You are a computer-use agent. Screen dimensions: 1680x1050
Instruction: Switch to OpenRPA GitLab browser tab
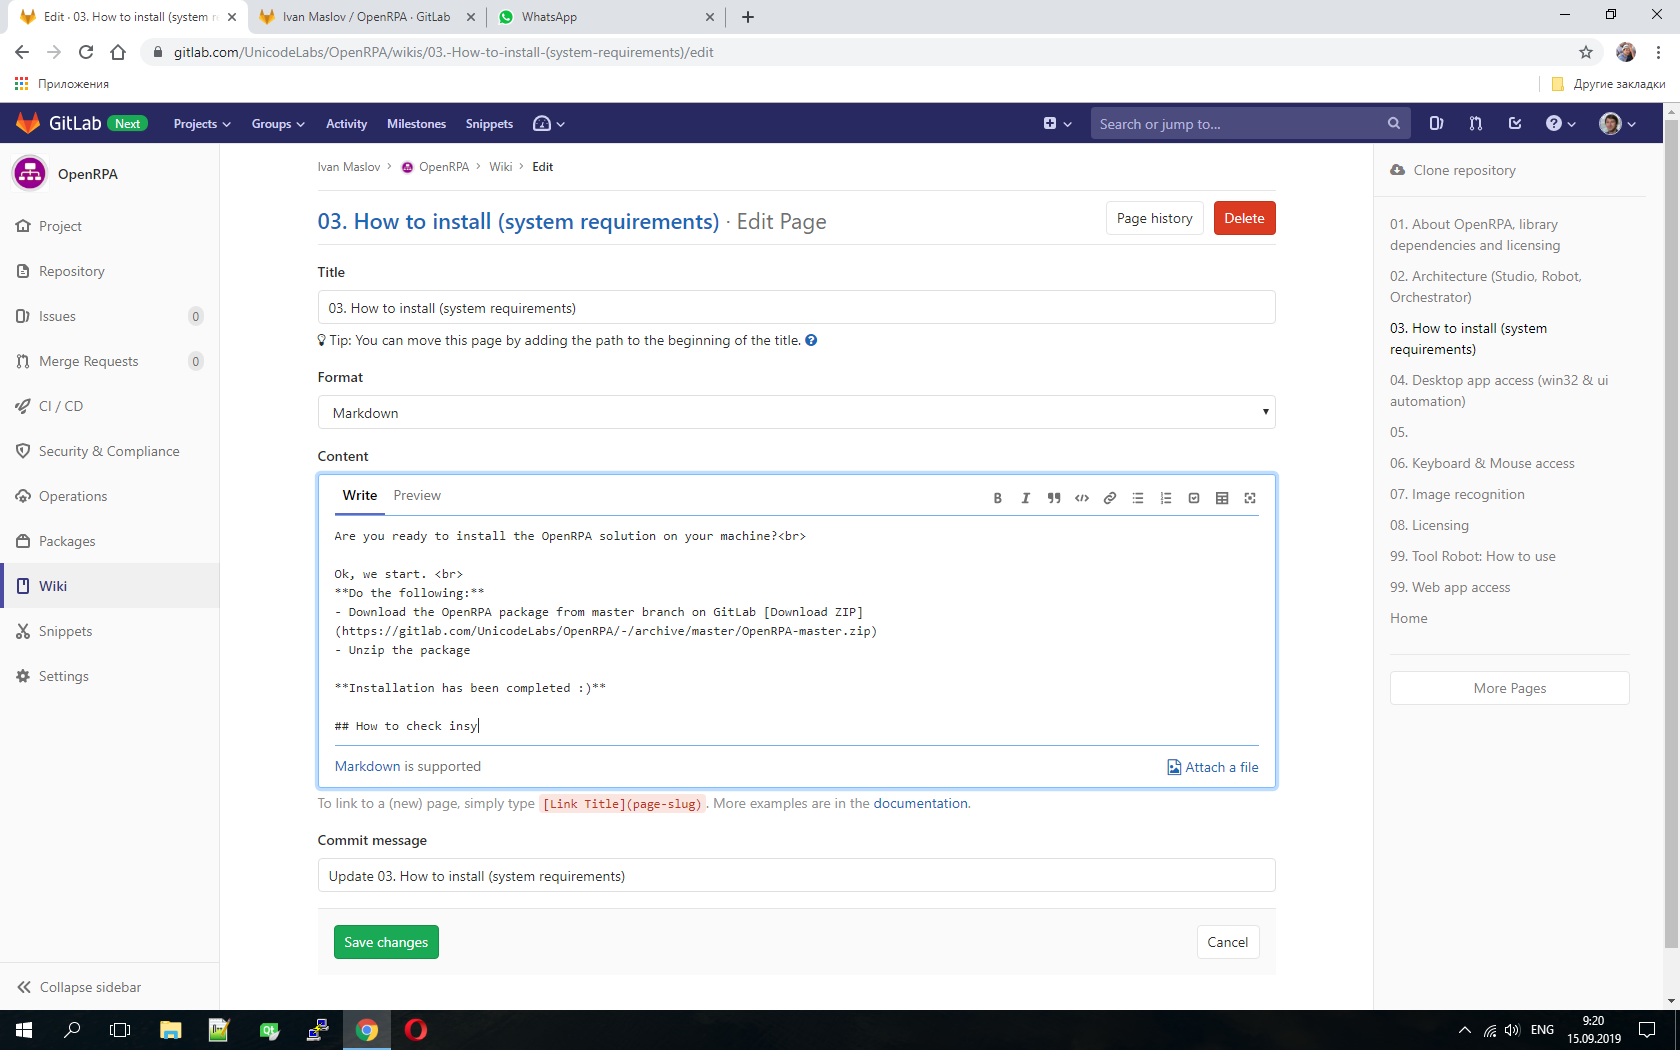[366, 17]
